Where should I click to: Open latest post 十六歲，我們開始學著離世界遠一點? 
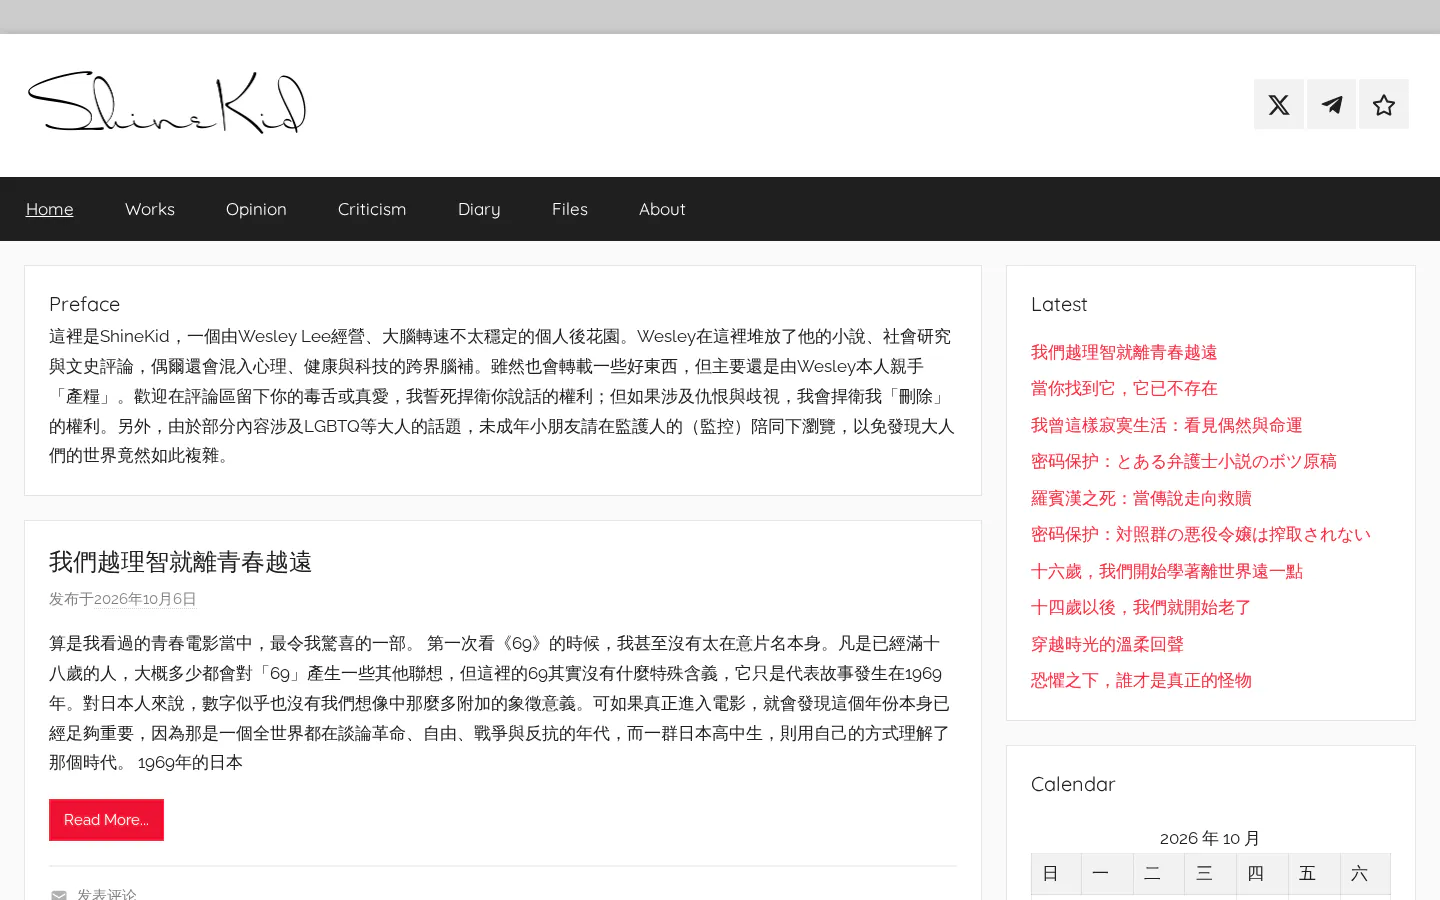pos(1167,571)
